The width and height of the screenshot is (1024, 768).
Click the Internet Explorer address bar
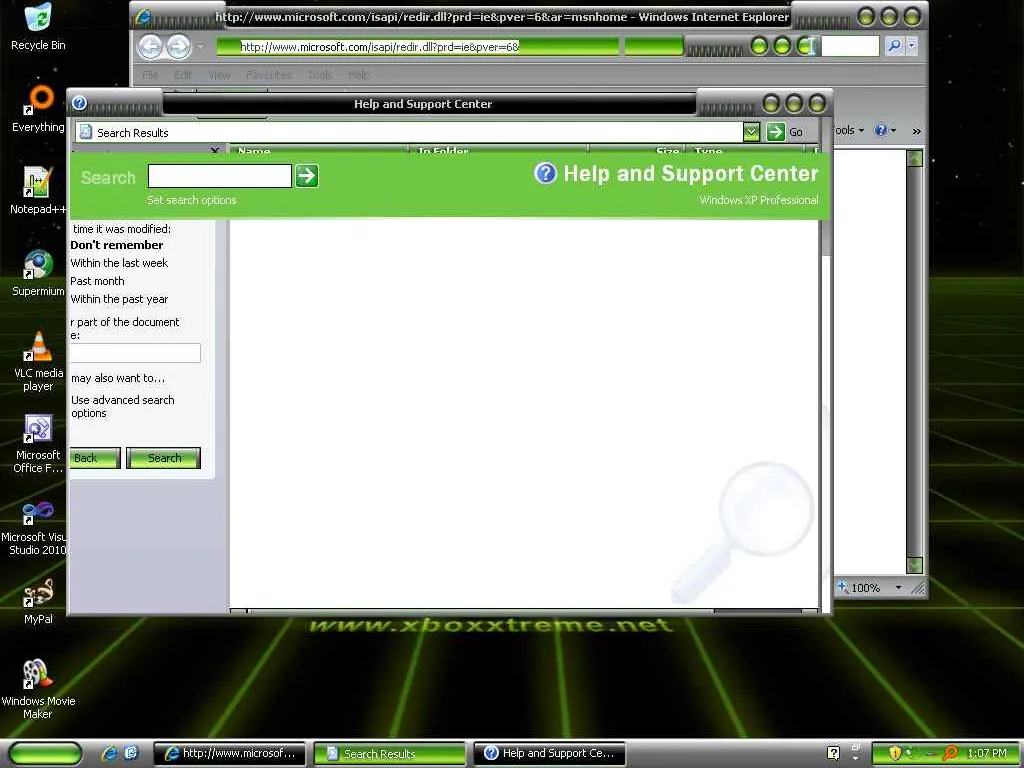pyautogui.click(x=418, y=46)
